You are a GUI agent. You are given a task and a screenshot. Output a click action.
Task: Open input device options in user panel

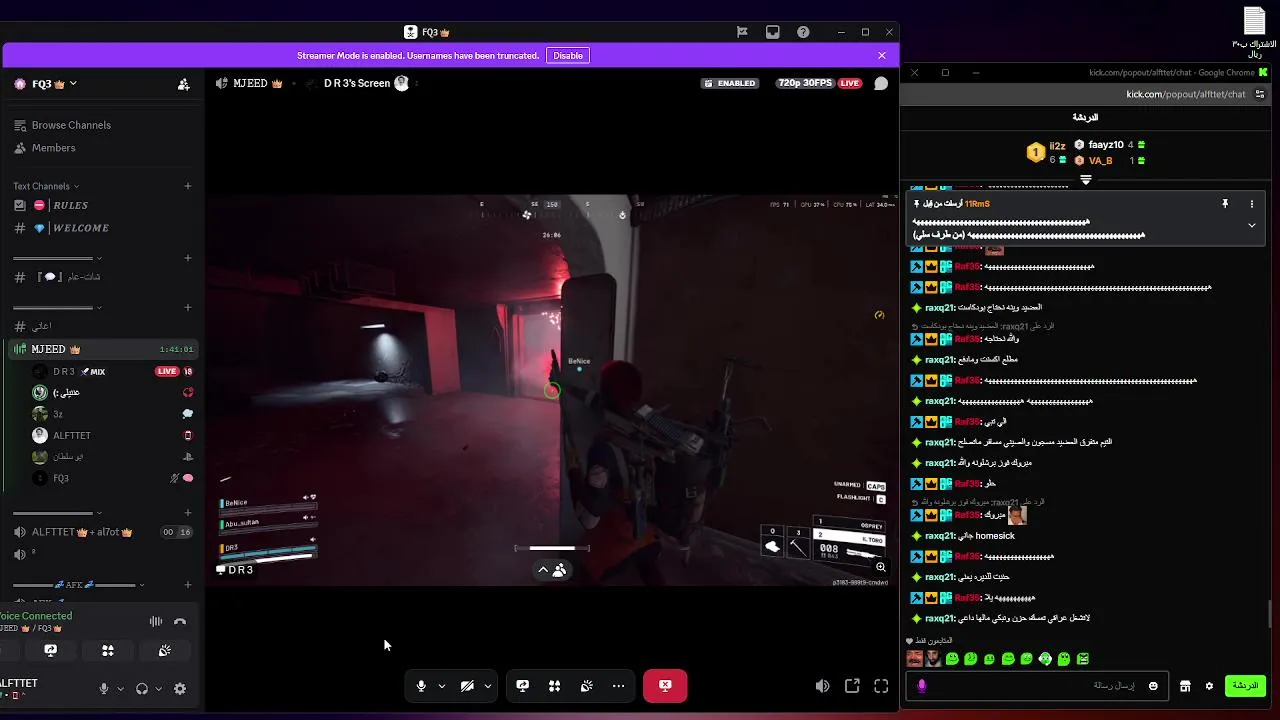point(120,688)
